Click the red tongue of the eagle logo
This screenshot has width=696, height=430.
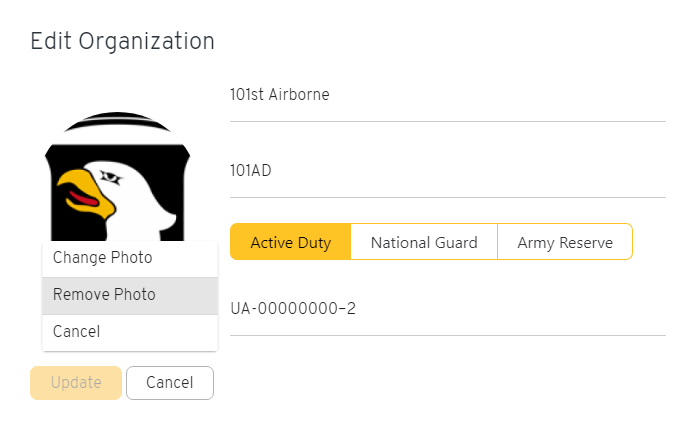pos(83,198)
